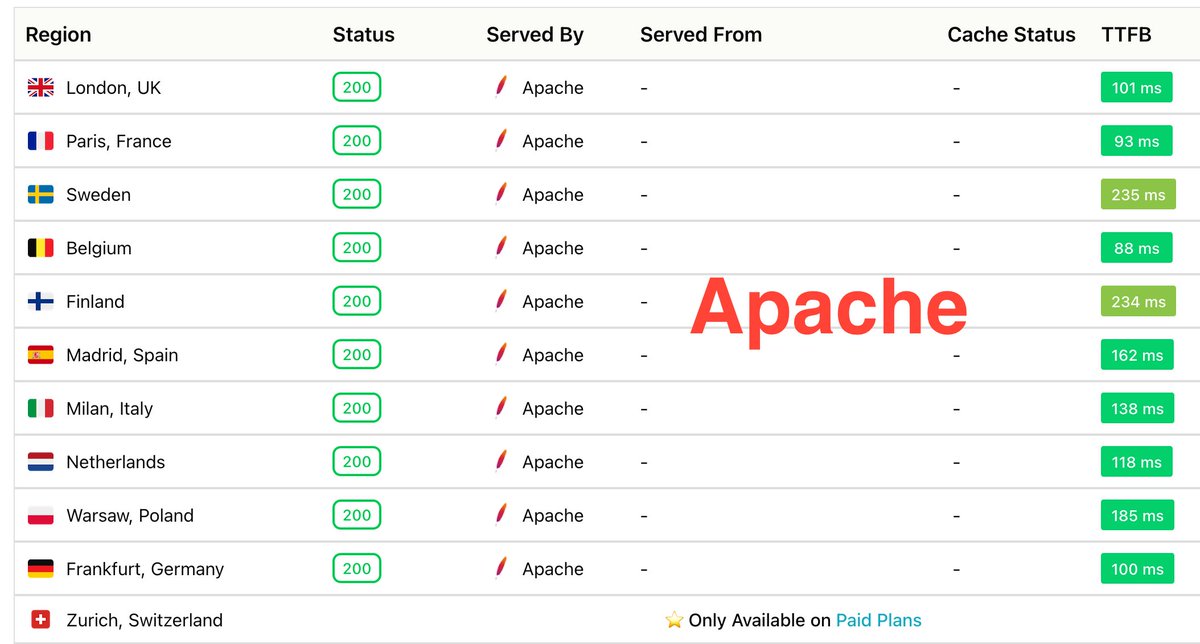Click the Apache feather icon in Warsaw row
Viewport: 1200px width, 644px height.
click(x=501, y=515)
